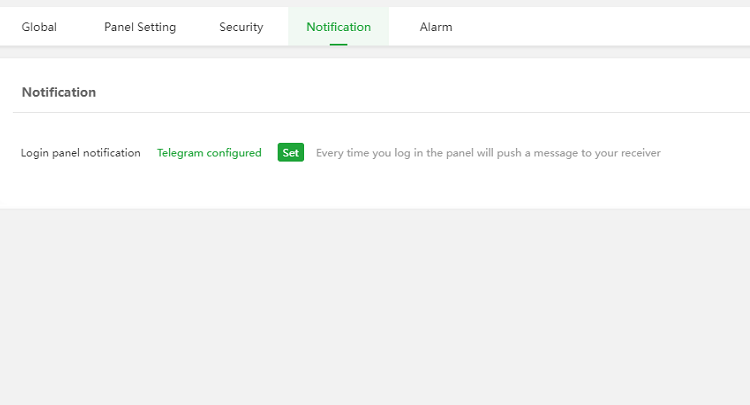Click the Telegram configured link

click(209, 153)
